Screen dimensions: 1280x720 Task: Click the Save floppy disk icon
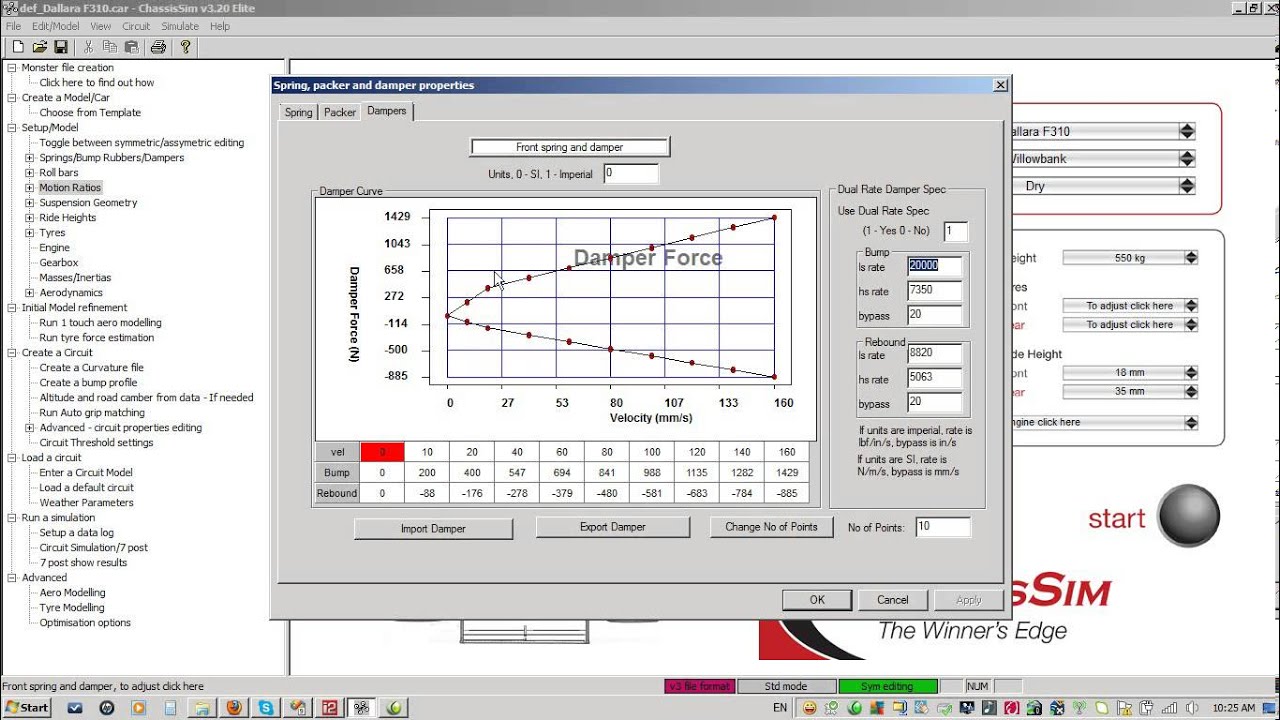[61, 47]
